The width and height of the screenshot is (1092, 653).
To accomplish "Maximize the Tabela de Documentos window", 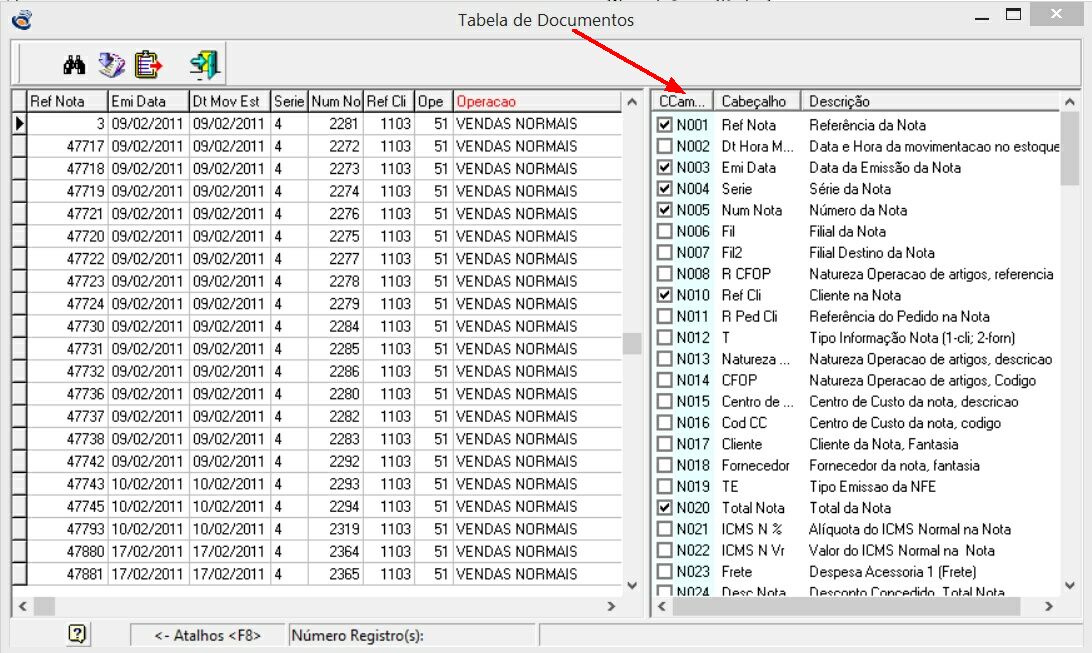I will pos(1013,15).
